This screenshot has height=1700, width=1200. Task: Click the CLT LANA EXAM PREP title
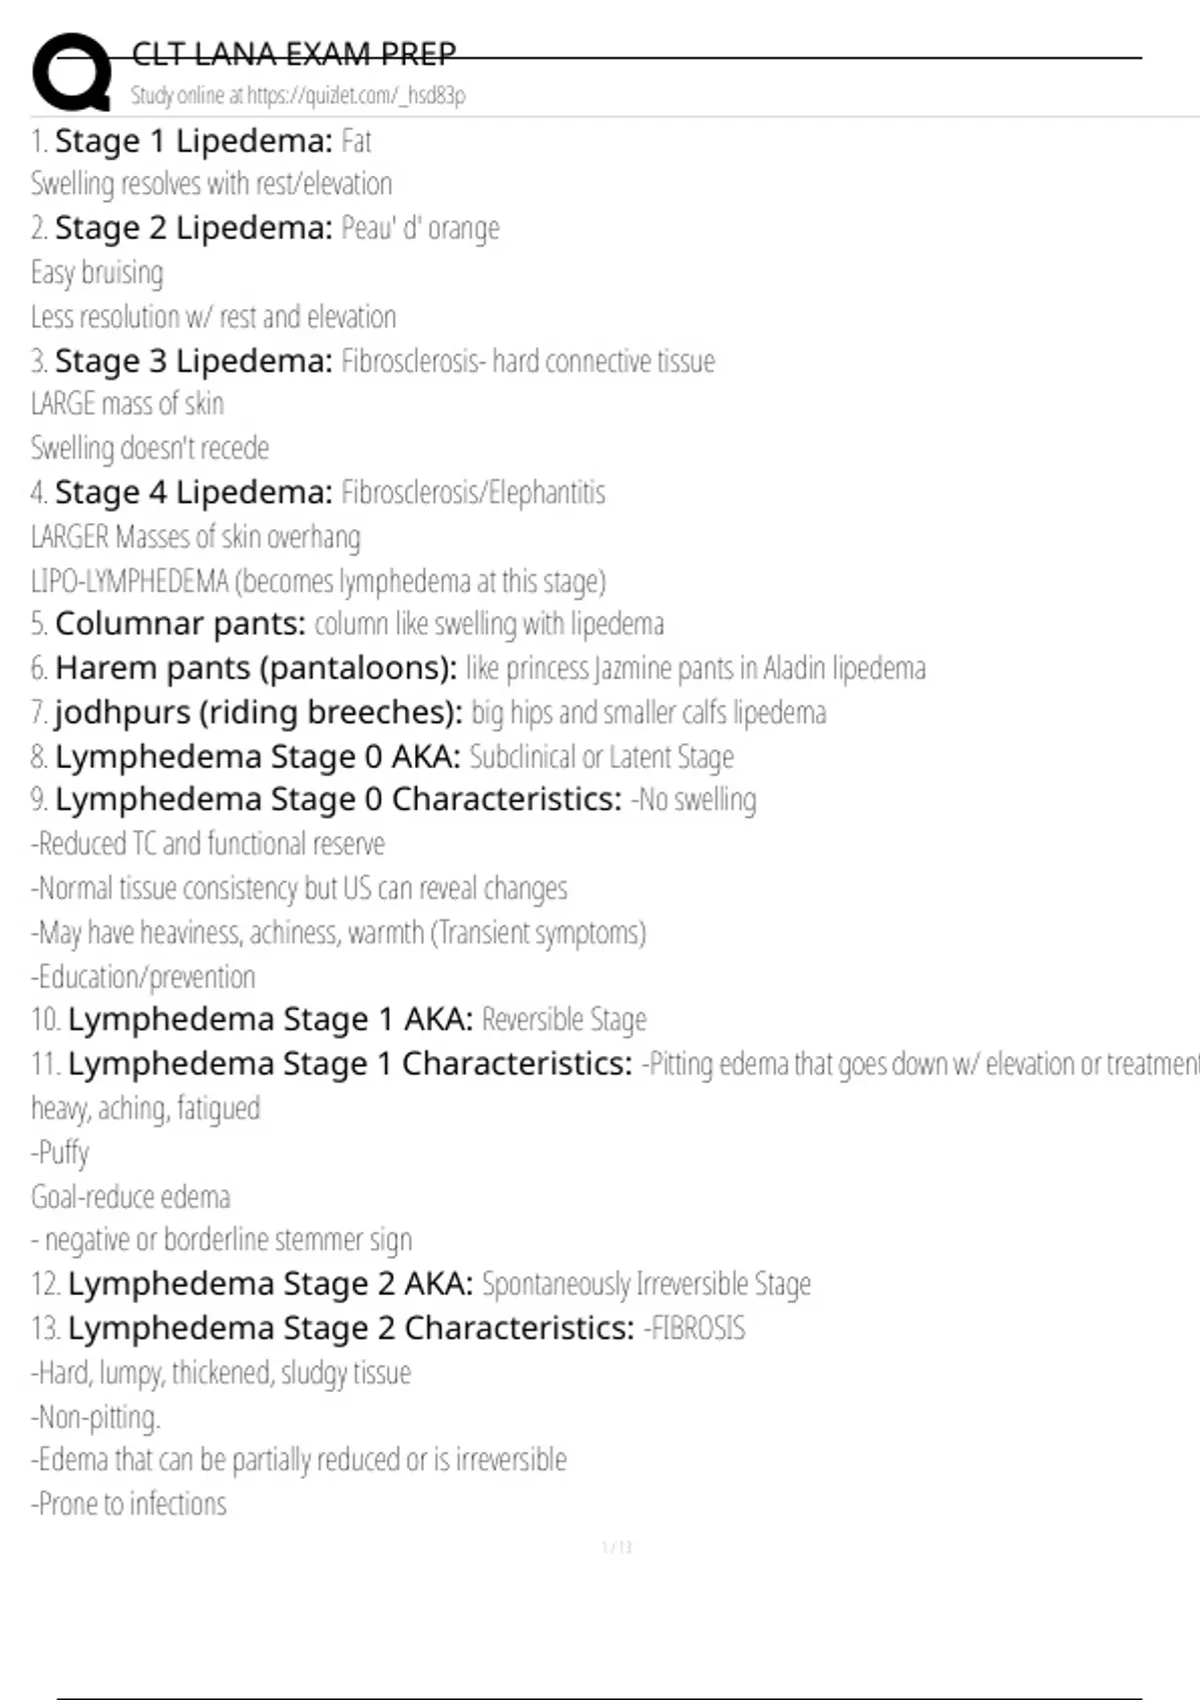[294, 53]
